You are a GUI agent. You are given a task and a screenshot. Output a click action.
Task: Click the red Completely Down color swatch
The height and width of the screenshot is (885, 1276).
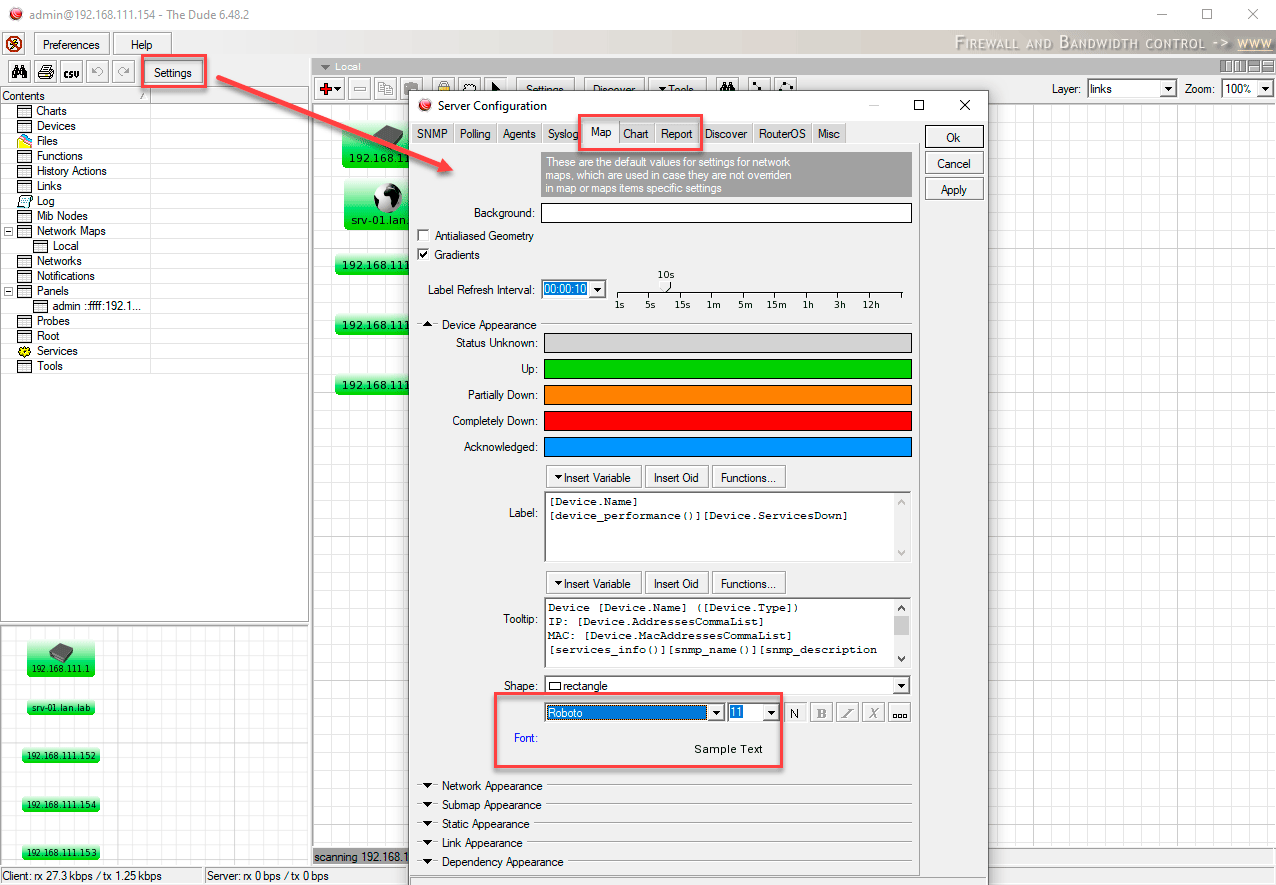(x=727, y=421)
